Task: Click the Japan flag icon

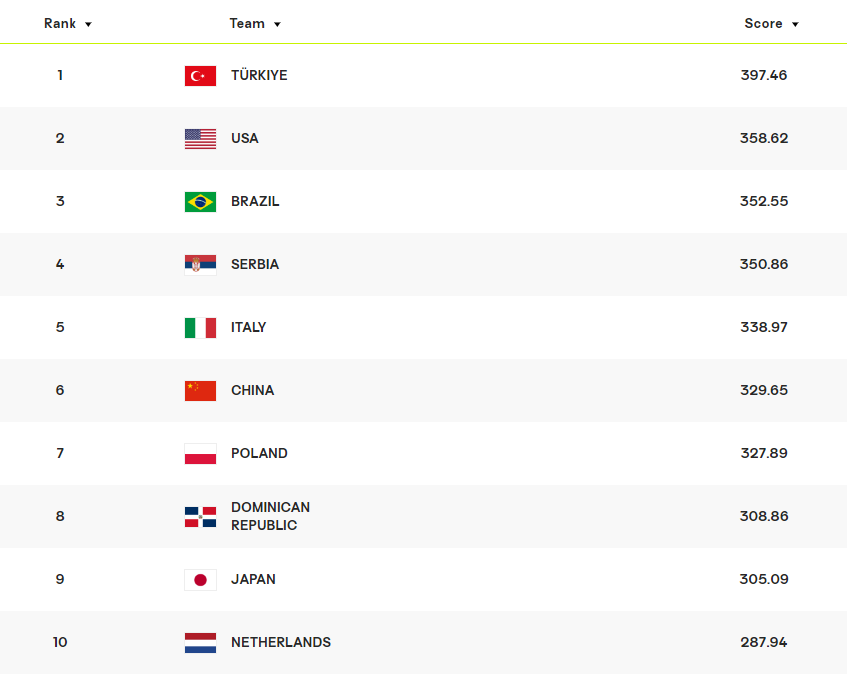Action: 200,580
